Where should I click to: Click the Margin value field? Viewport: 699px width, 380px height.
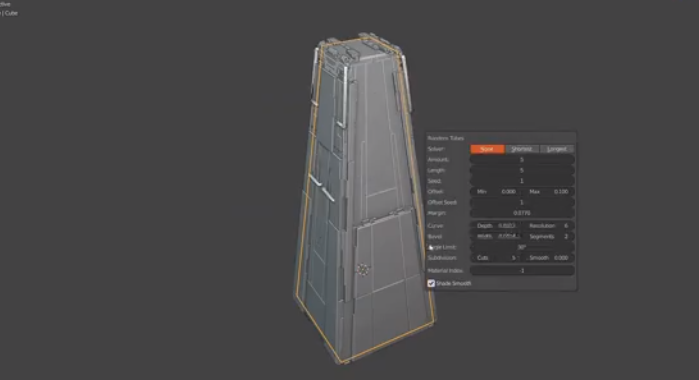522,213
